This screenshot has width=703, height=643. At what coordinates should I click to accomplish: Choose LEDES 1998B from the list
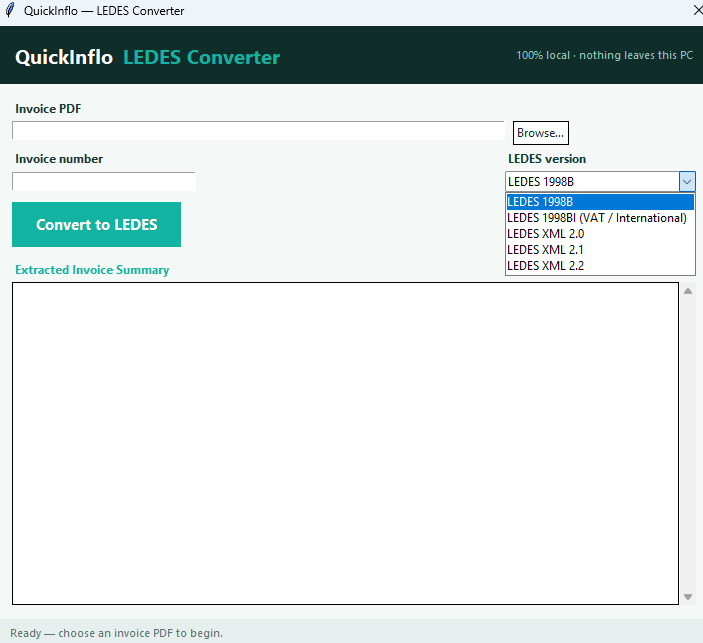pyautogui.click(x=600, y=202)
